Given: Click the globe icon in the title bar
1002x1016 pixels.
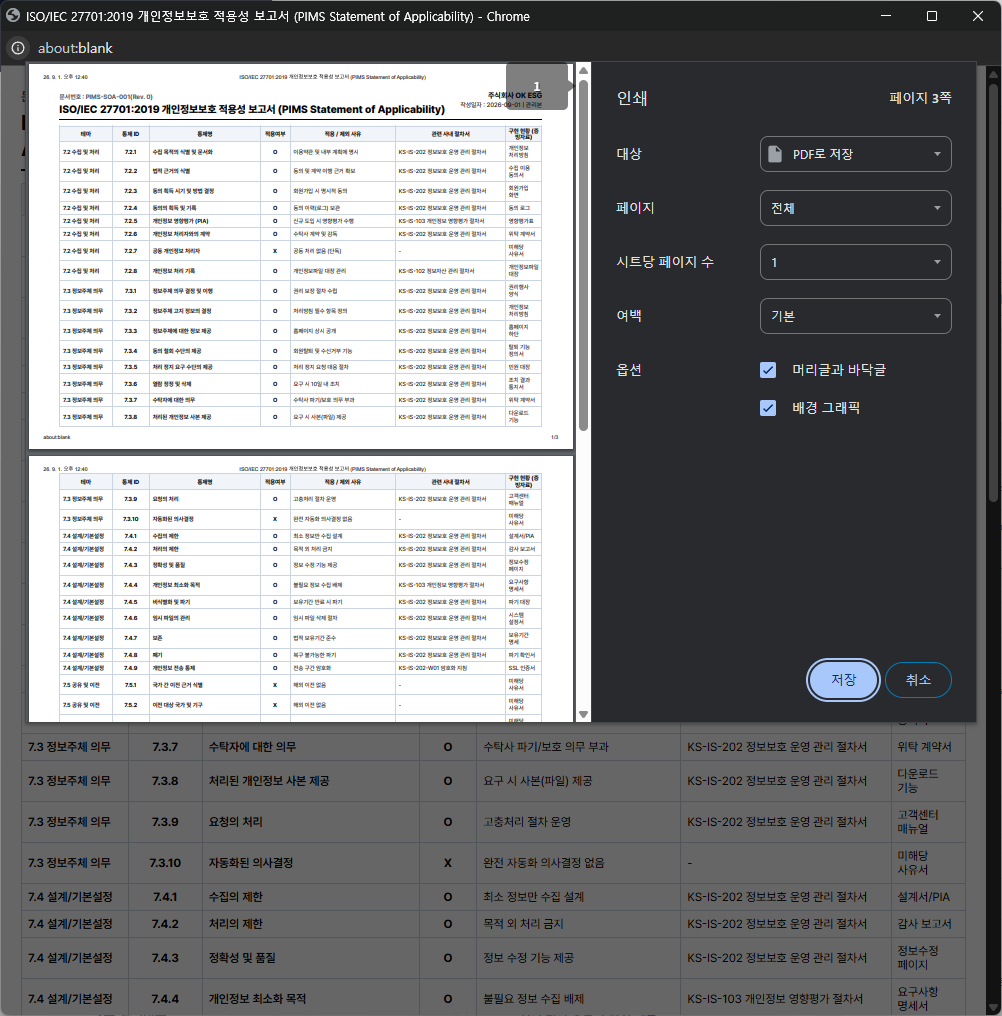Looking at the screenshot, I should (12, 16).
